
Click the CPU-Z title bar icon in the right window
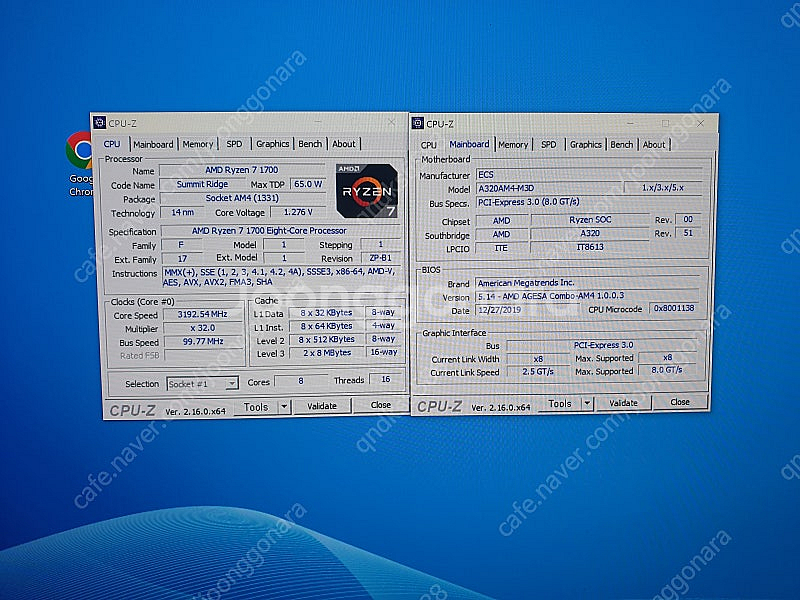pyautogui.click(x=417, y=123)
